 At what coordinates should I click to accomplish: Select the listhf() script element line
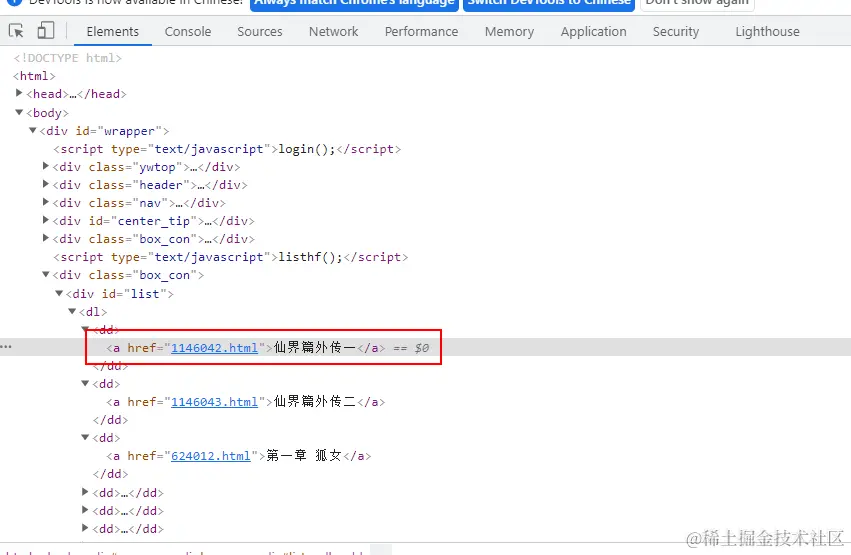tap(230, 257)
